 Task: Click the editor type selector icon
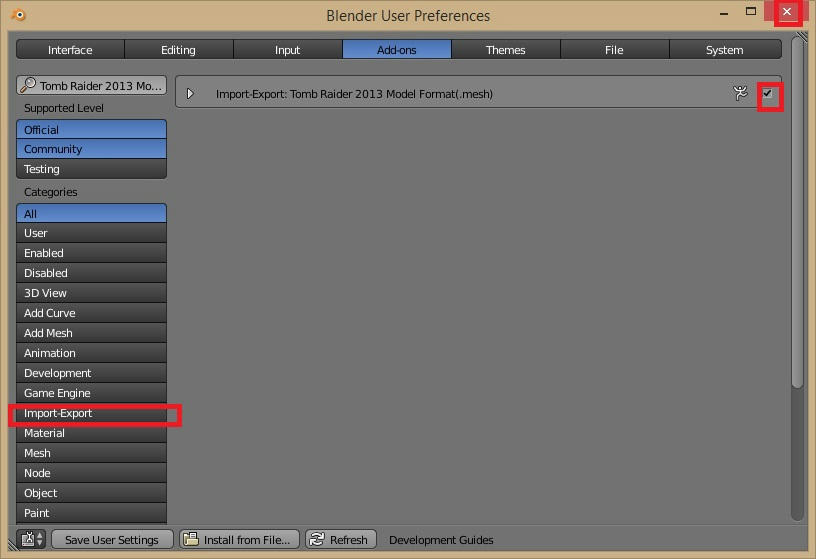tap(28, 539)
